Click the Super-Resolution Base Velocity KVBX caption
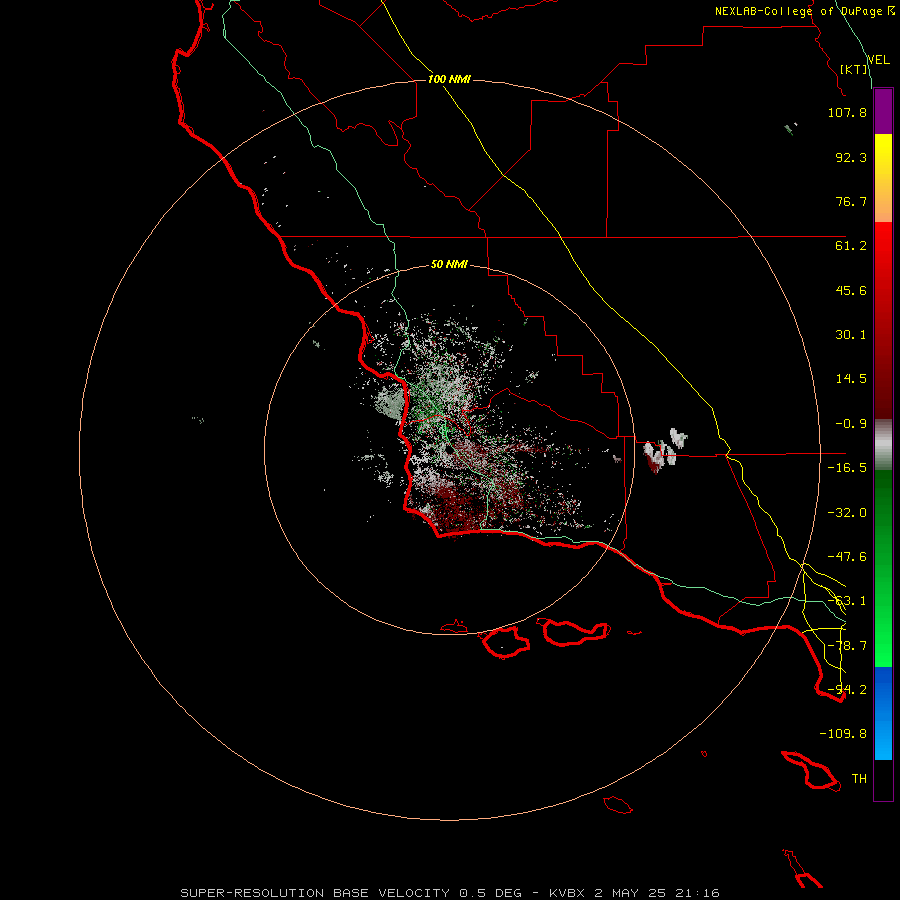The height and width of the screenshot is (900, 900). (449, 893)
